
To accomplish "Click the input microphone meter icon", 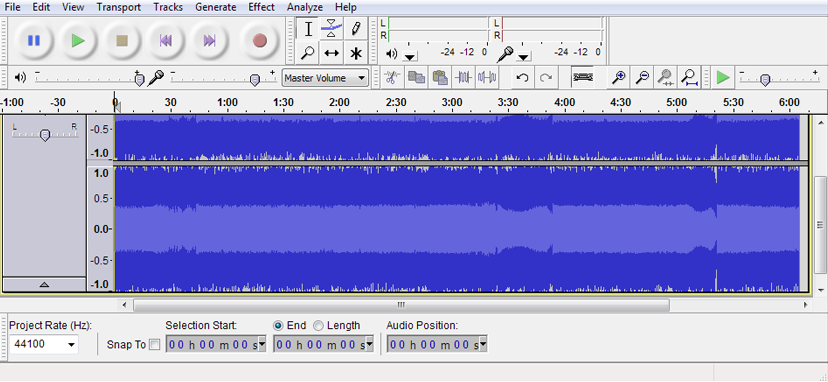I will pyautogui.click(x=505, y=53).
